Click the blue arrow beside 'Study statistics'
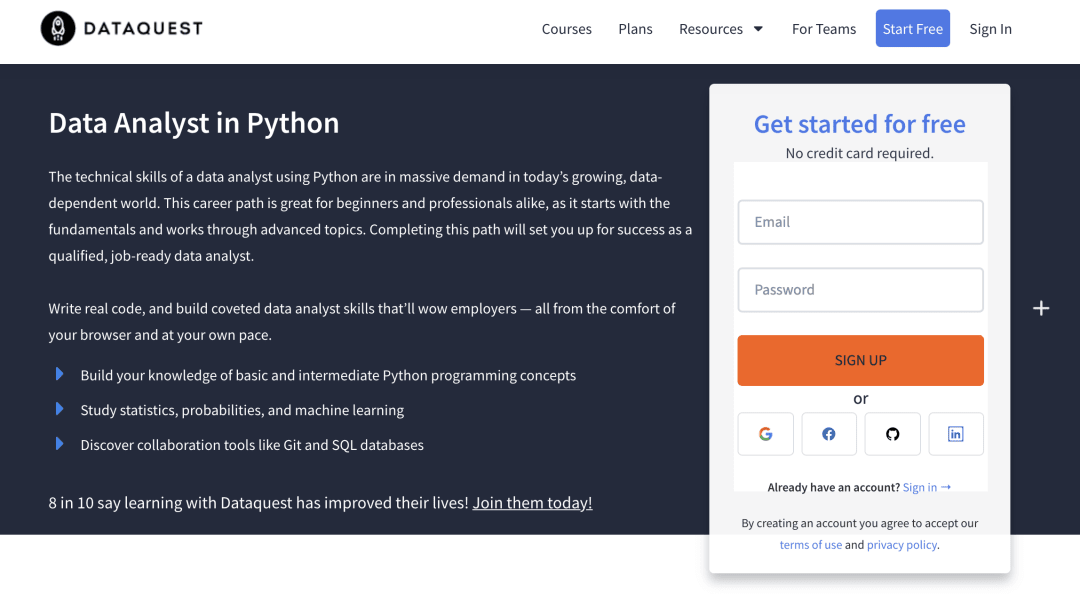 (x=59, y=409)
